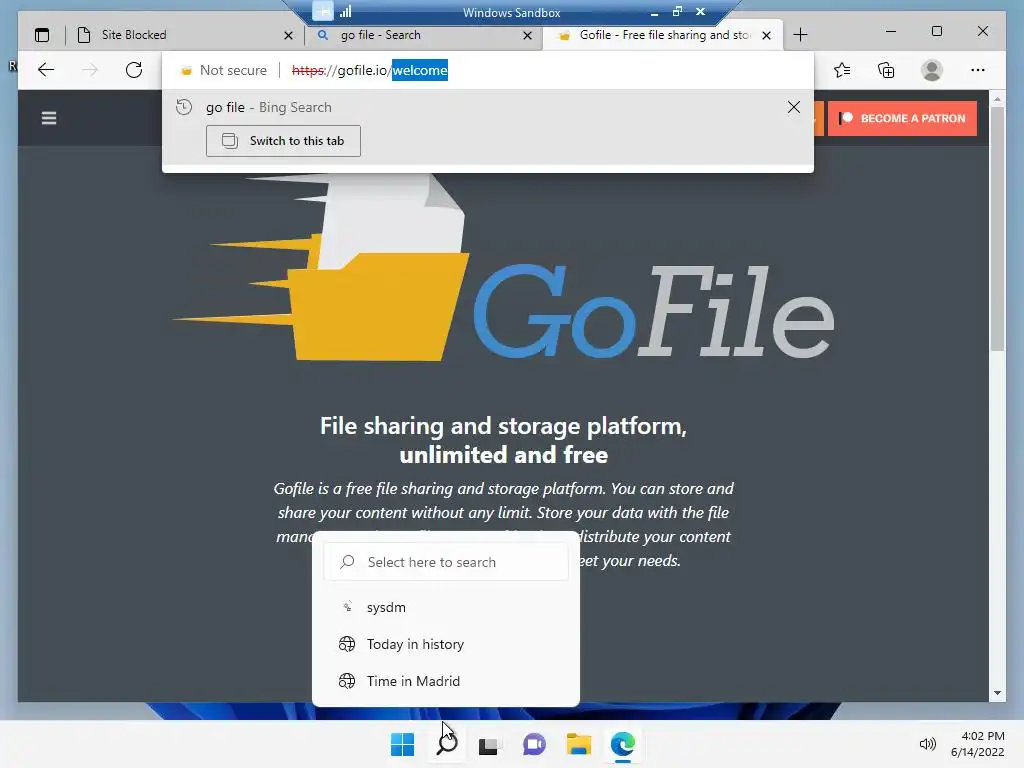This screenshot has height=768, width=1024.
Task: Open Task View from the taskbar
Action: click(x=488, y=745)
